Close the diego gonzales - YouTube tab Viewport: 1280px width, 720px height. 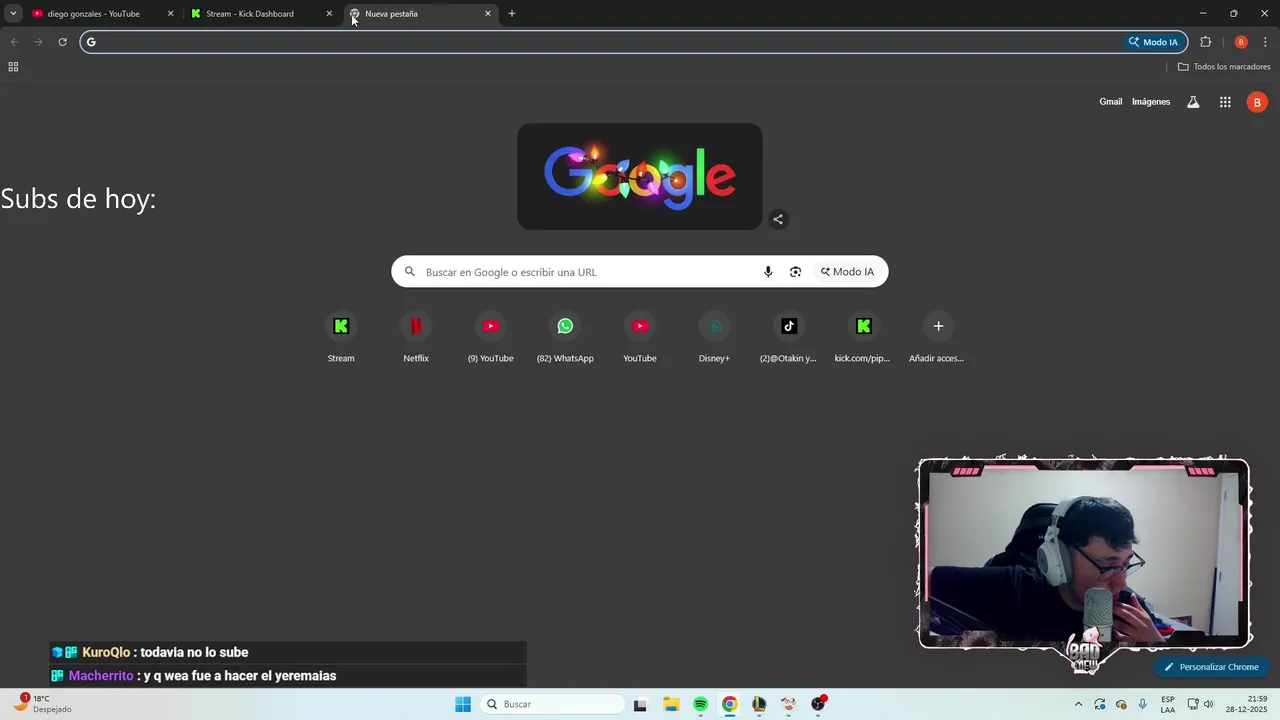[x=170, y=14]
